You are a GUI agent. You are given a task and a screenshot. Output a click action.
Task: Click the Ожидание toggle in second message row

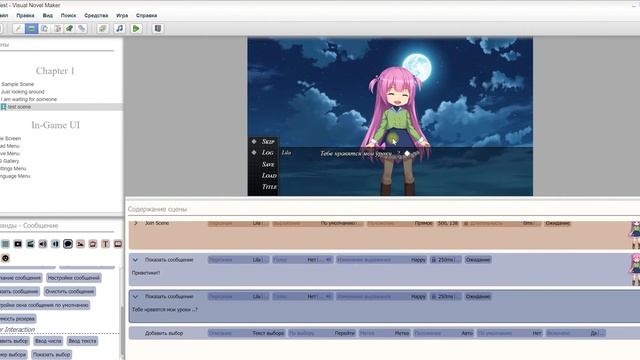pyautogui.click(x=478, y=297)
